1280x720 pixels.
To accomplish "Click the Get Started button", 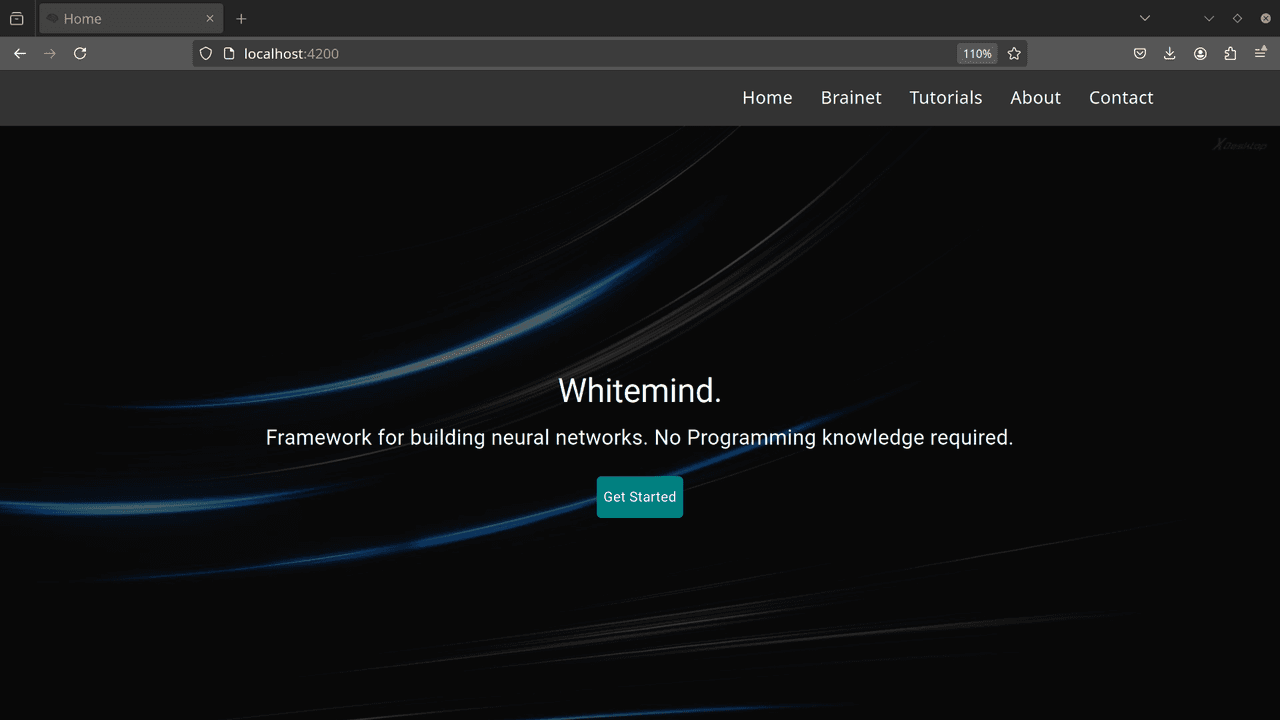I will (x=640, y=497).
